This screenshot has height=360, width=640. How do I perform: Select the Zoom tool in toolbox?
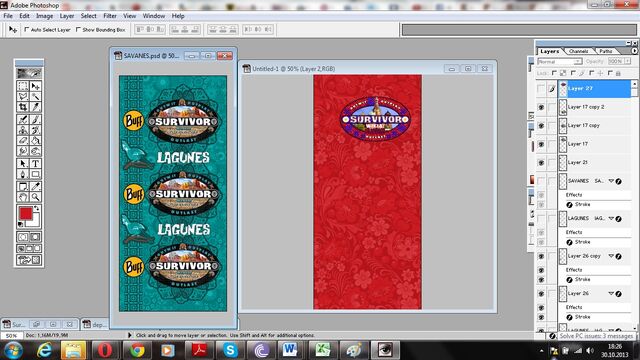36,197
